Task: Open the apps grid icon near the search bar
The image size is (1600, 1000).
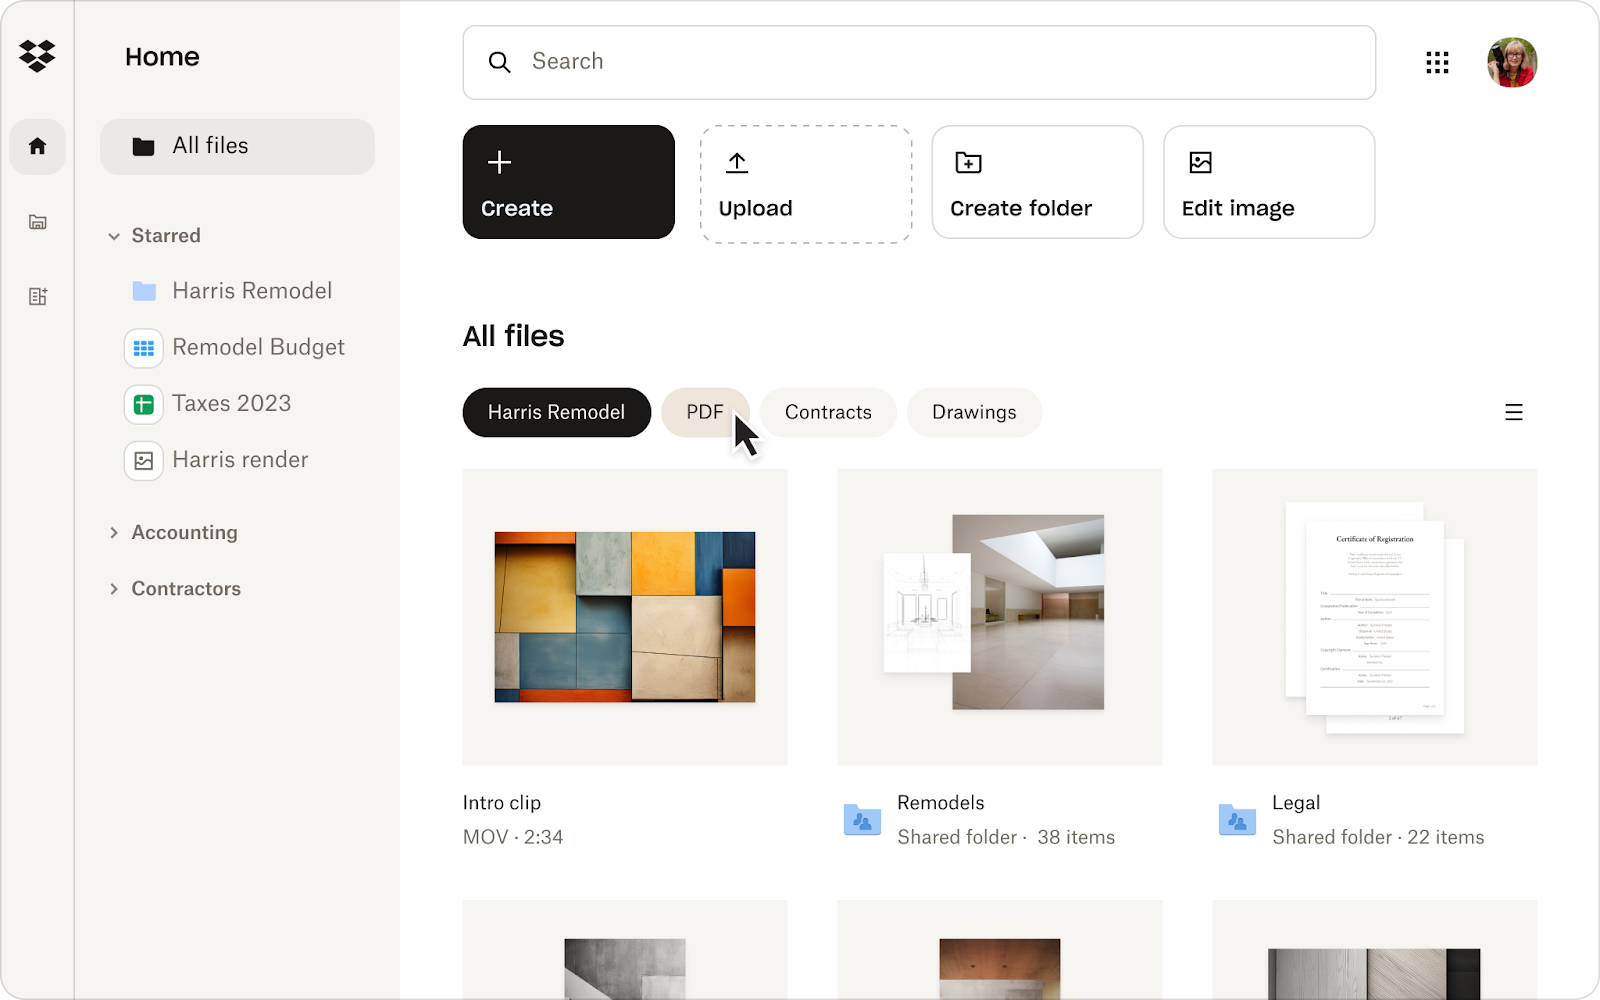Action: click(1437, 62)
